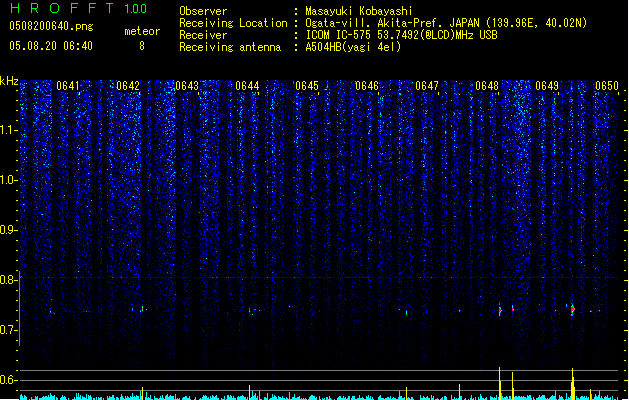
Task: Click the date stamp 05.08.20 06:40
Action: pos(51,46)
